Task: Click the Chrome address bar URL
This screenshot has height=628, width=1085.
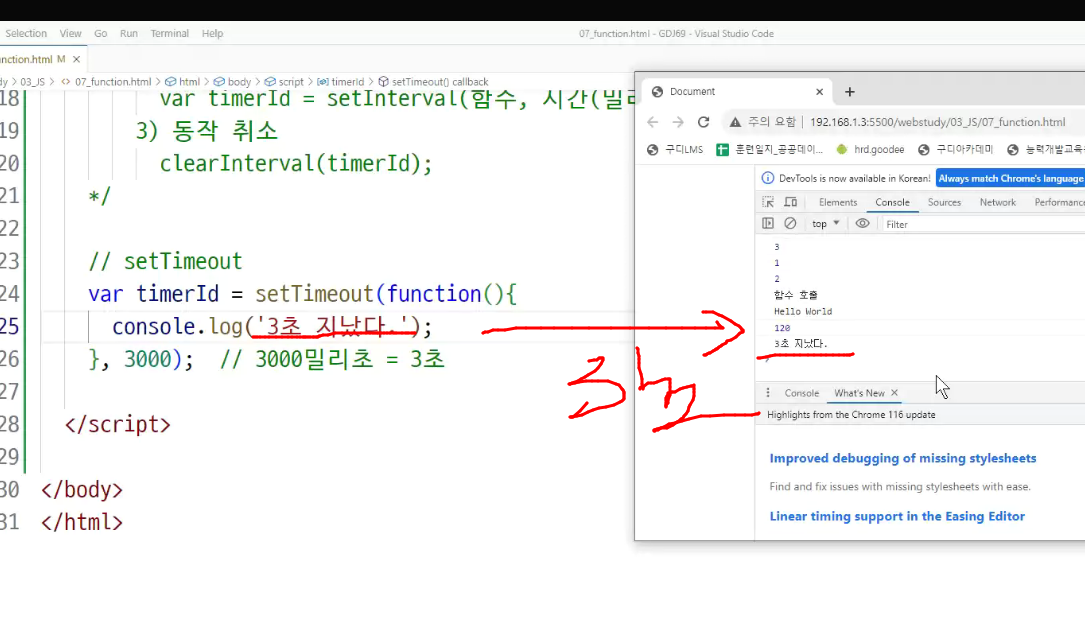Action: pyautogui.click(x=938, y=122)
